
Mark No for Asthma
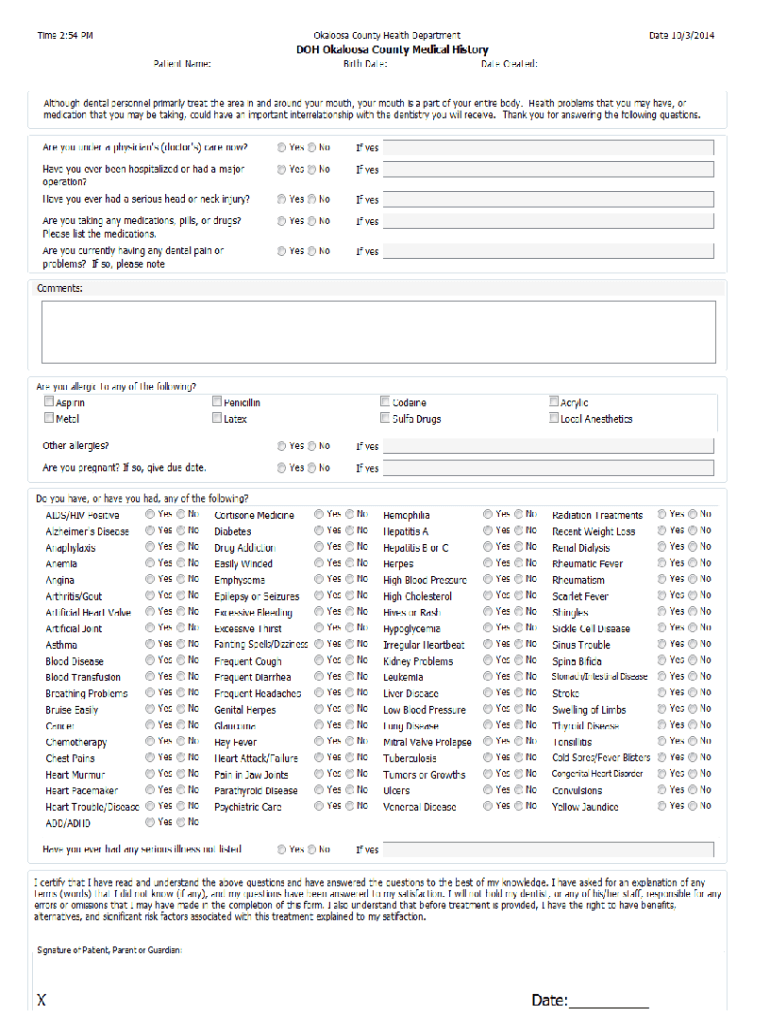pos(181,645)
